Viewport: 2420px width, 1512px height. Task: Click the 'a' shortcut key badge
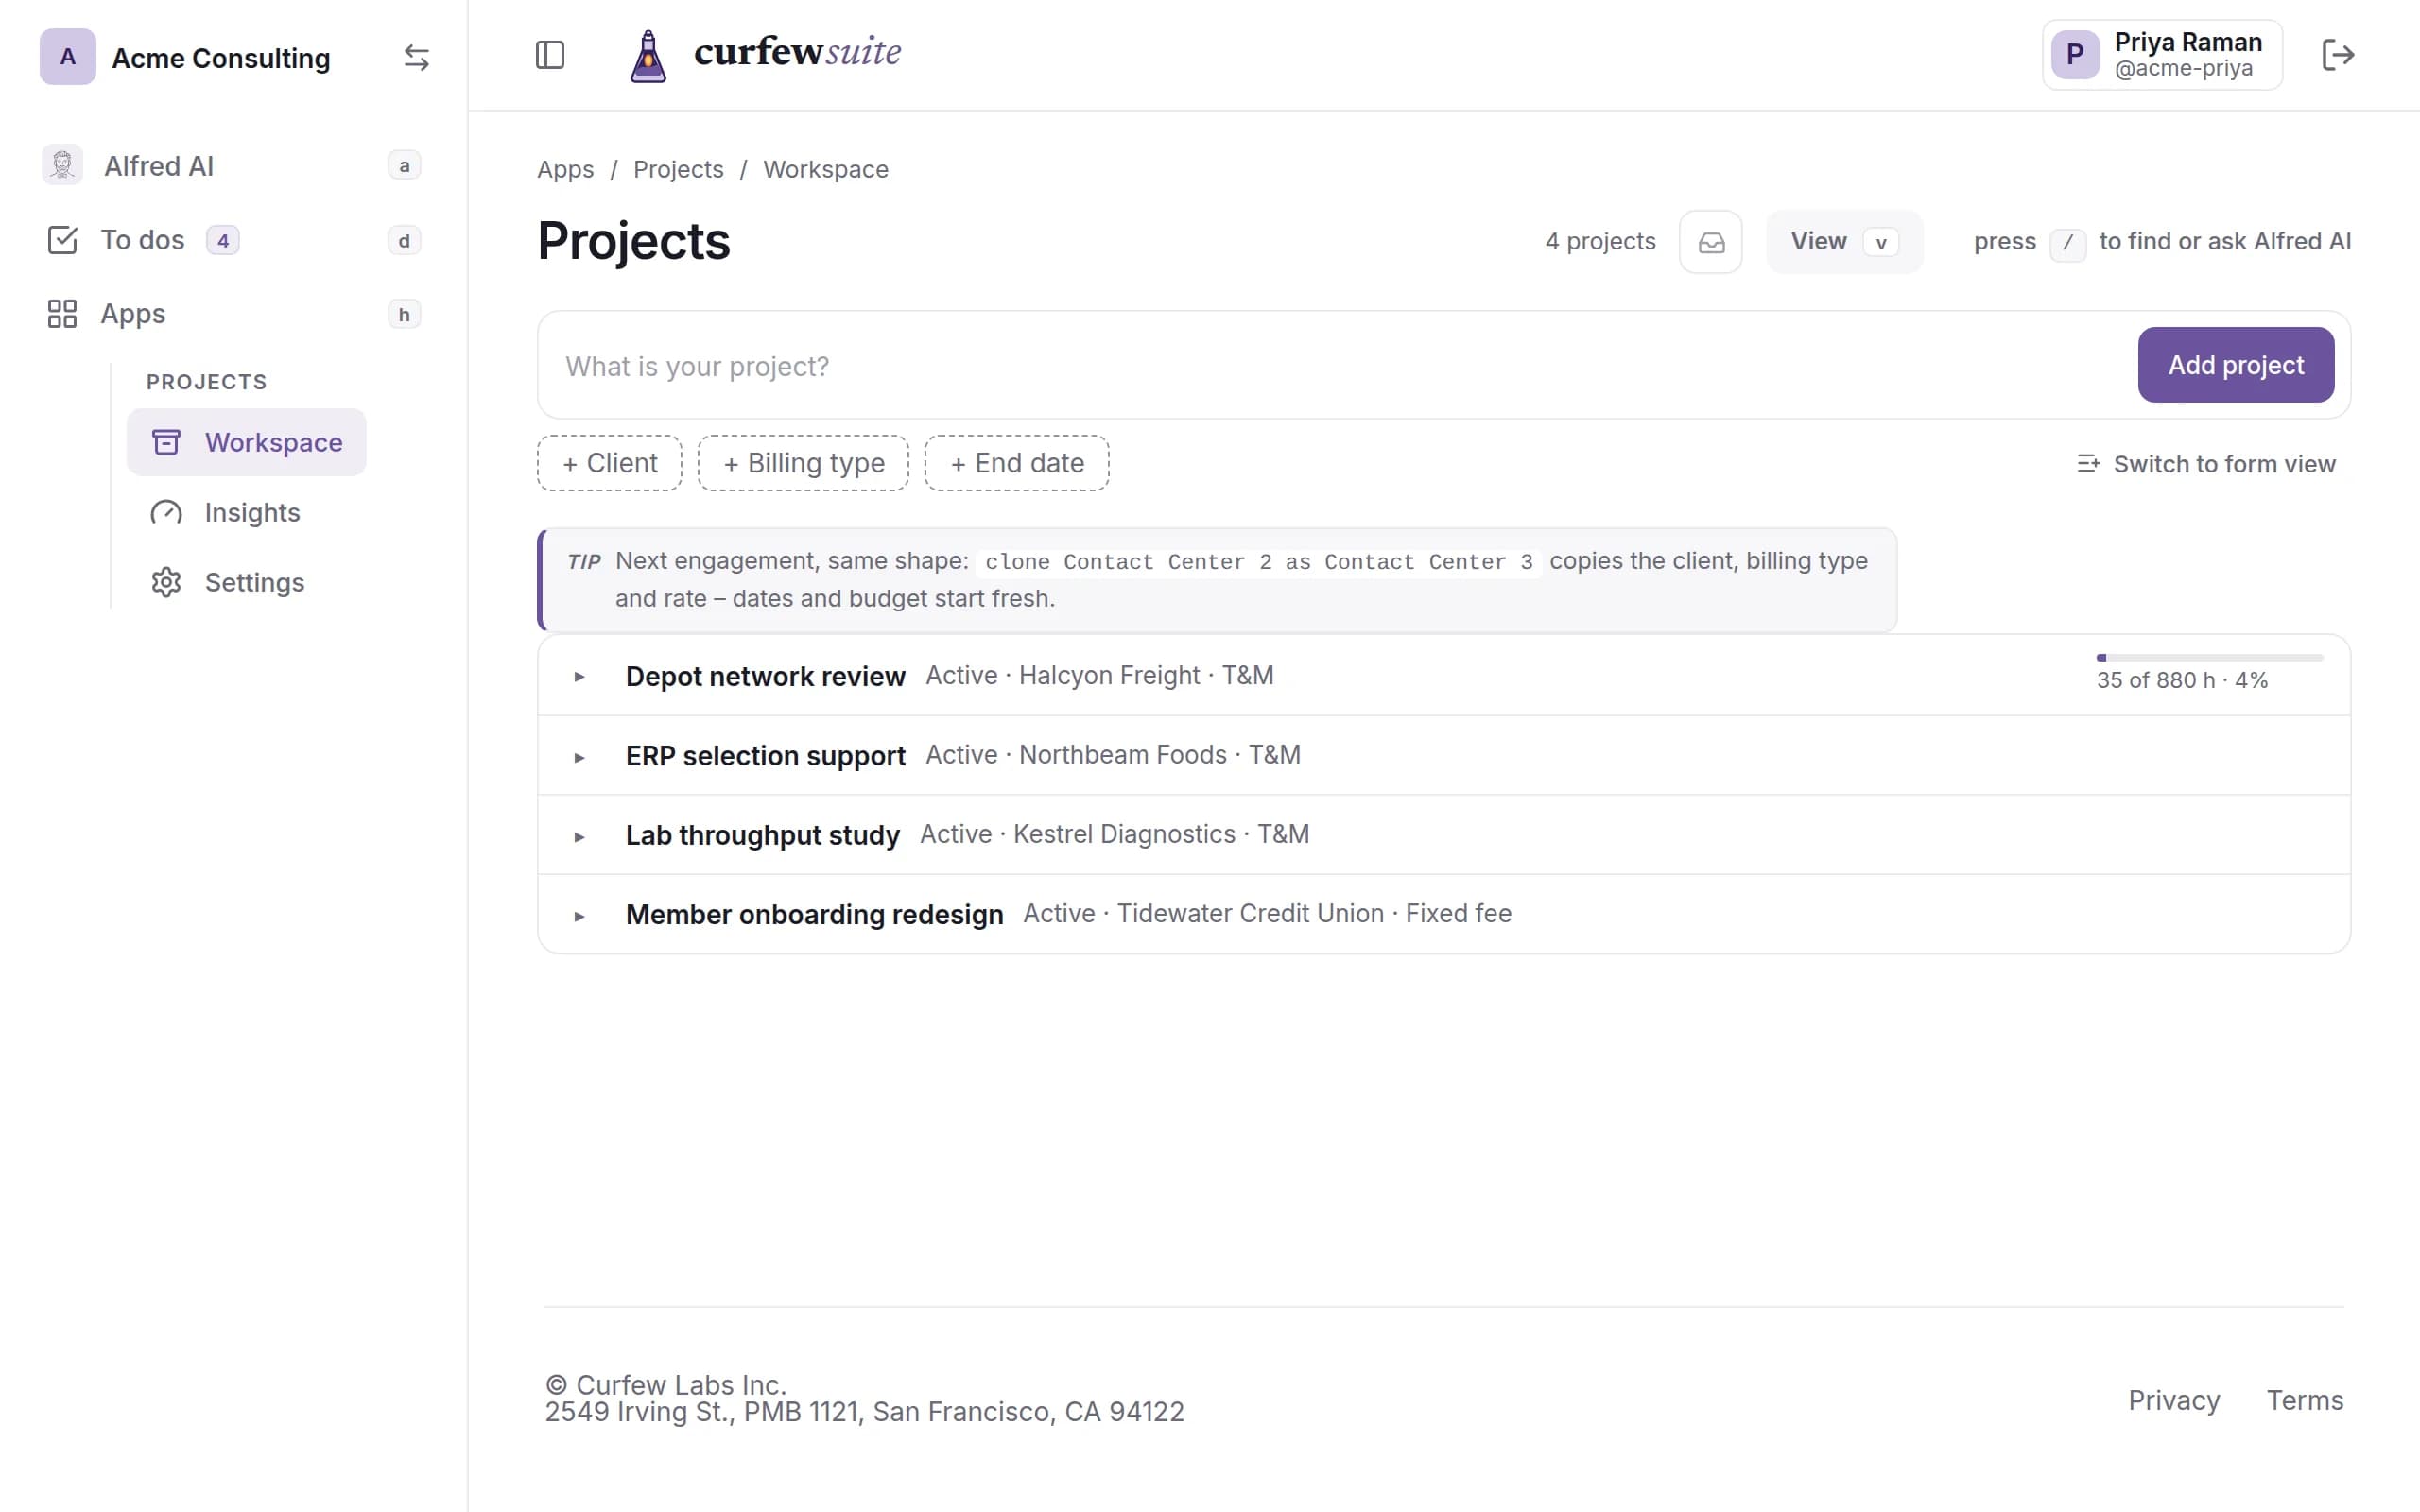(404, 165)
